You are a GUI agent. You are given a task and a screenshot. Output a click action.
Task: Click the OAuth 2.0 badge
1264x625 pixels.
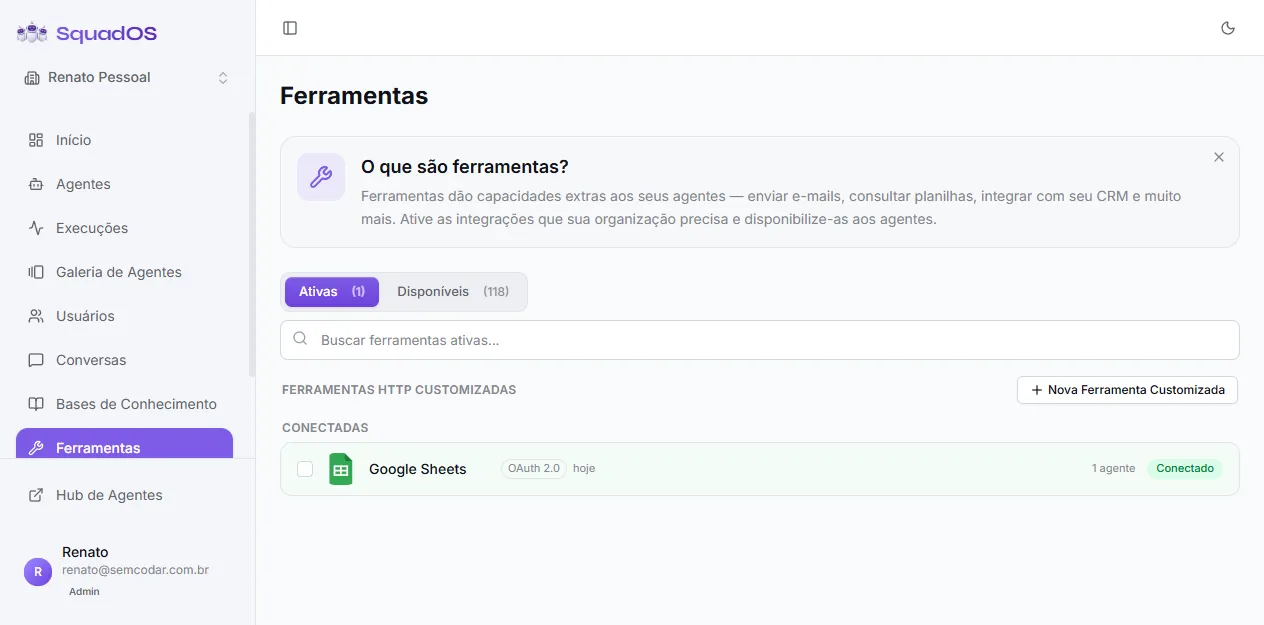click(534, 468)
